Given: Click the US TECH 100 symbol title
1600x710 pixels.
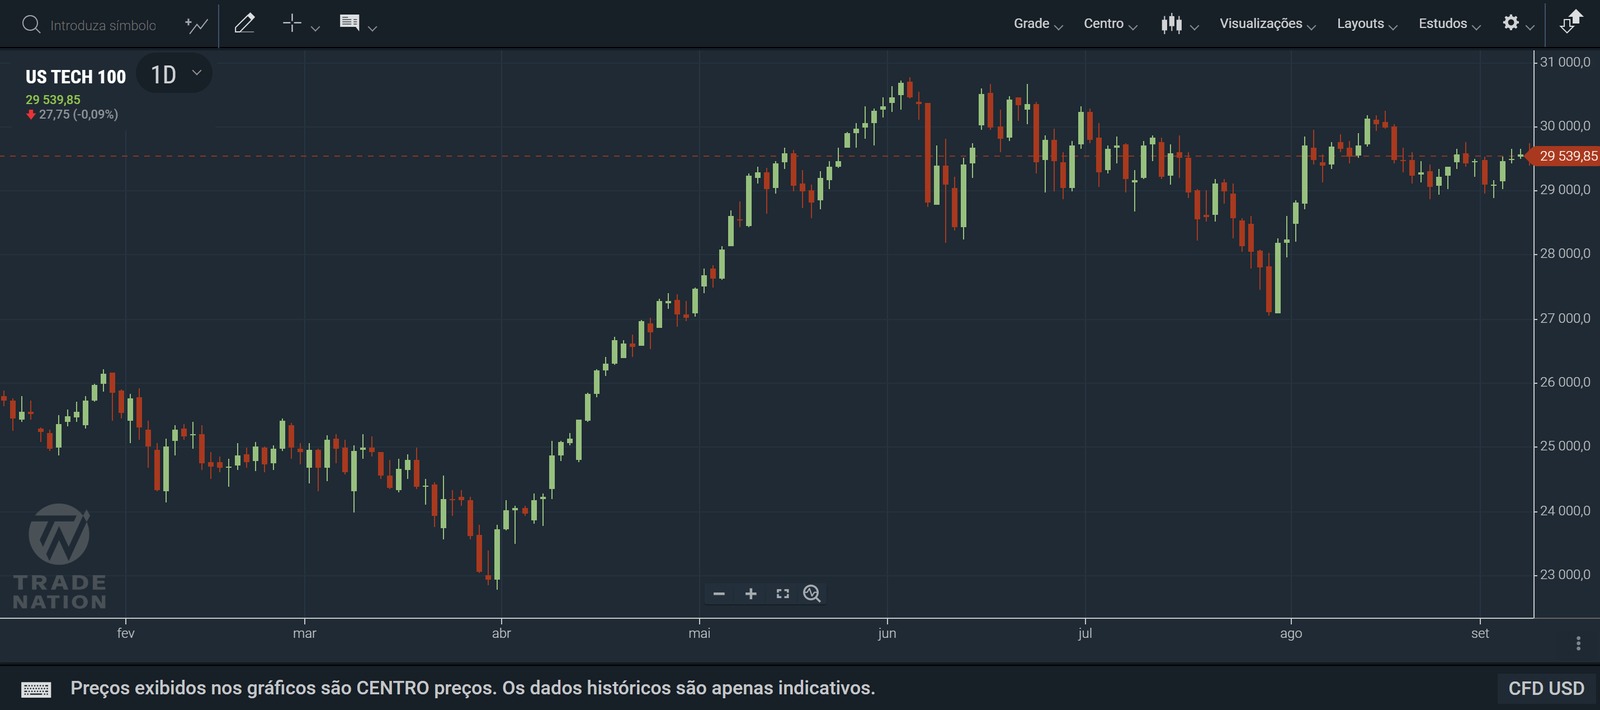Looking at the screenshot, I should [x=76, y=77].
